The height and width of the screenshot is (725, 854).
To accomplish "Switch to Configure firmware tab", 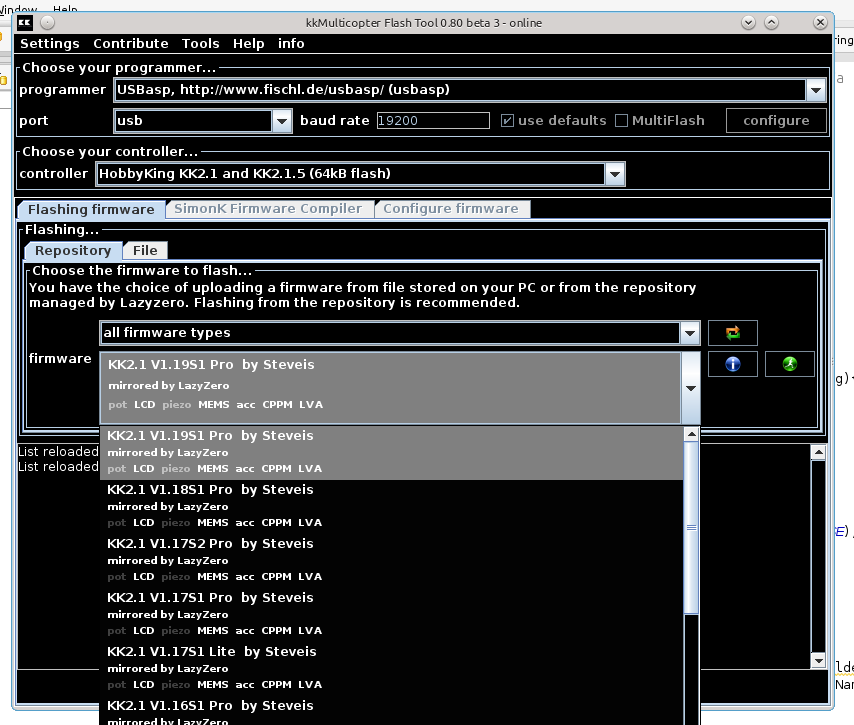I will [451, 209].
